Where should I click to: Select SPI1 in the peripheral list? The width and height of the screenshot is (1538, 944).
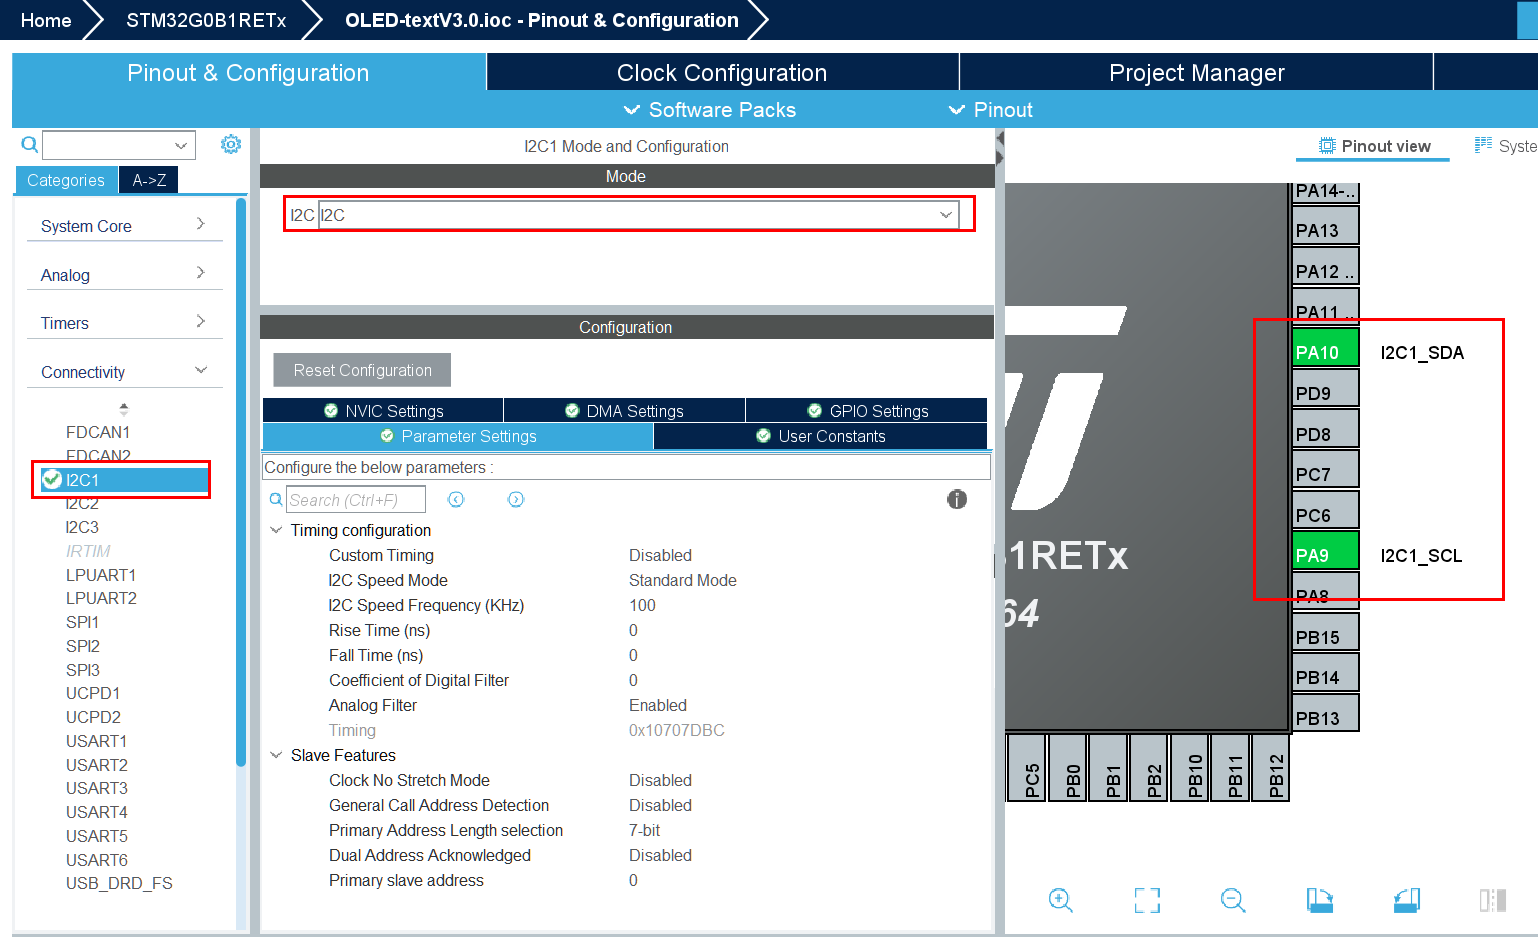[x=82, y=622]
